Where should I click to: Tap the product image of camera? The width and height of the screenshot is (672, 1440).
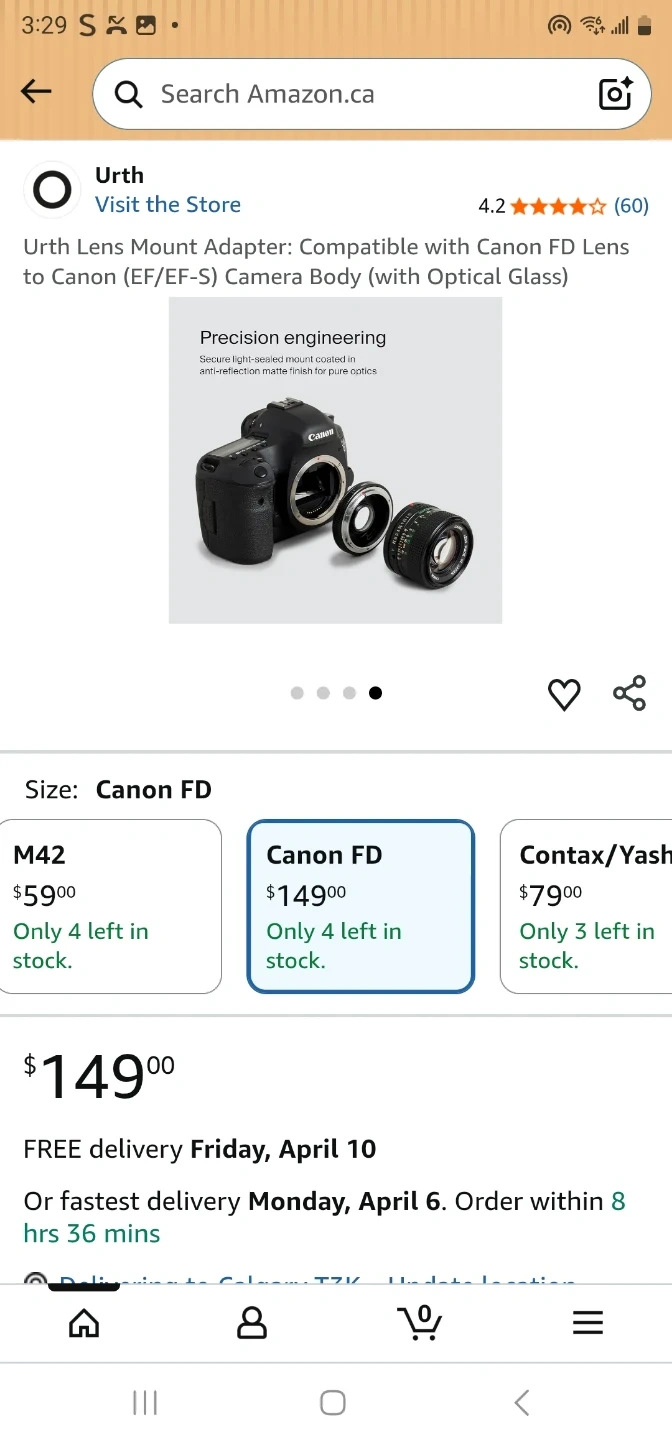pos(335,460)
